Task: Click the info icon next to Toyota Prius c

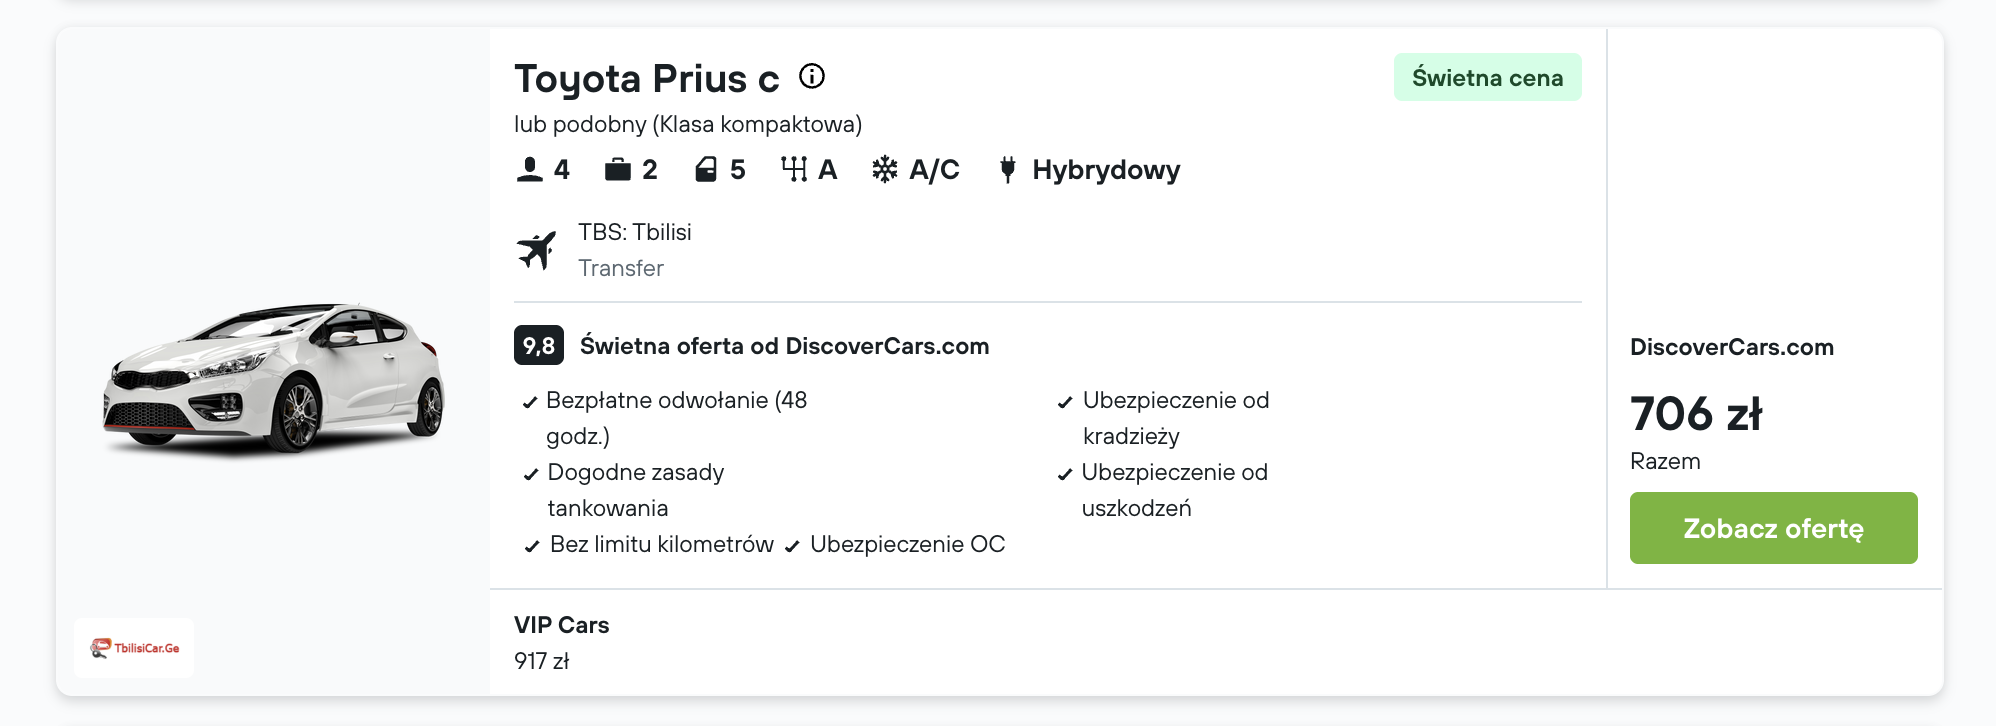Action: 812,76
